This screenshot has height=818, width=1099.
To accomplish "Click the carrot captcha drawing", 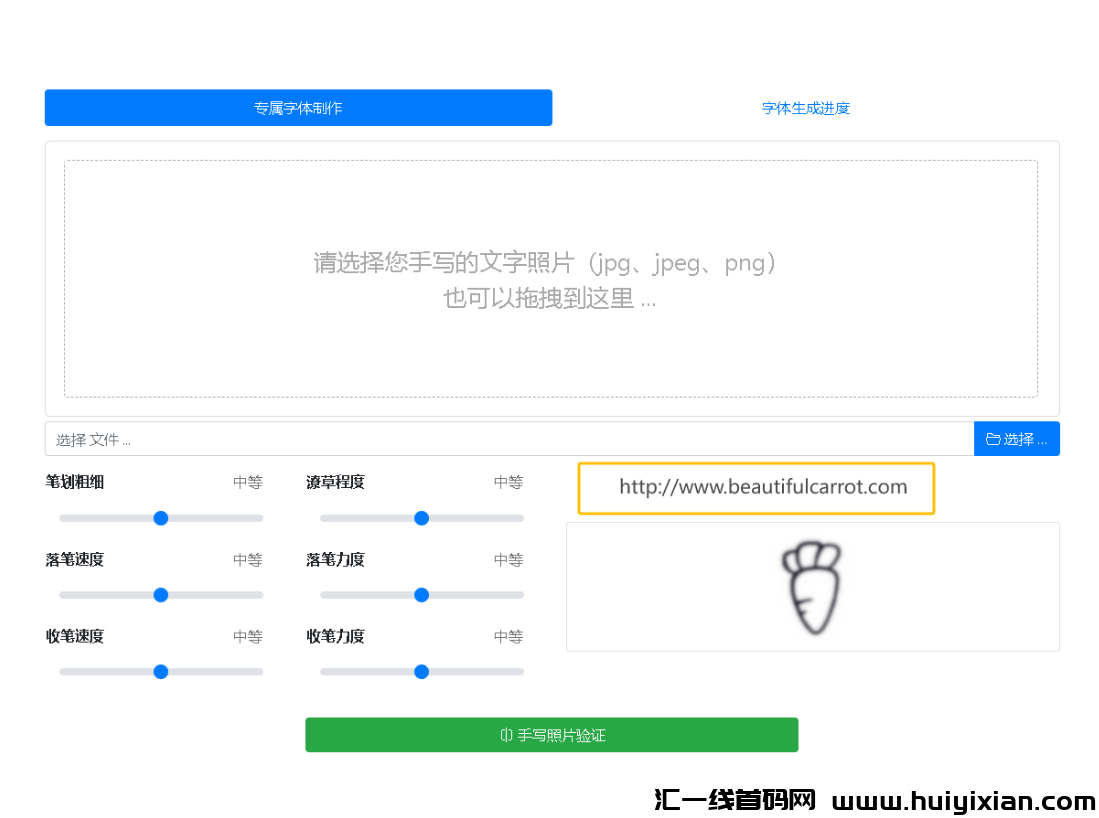I will point(812,586).
